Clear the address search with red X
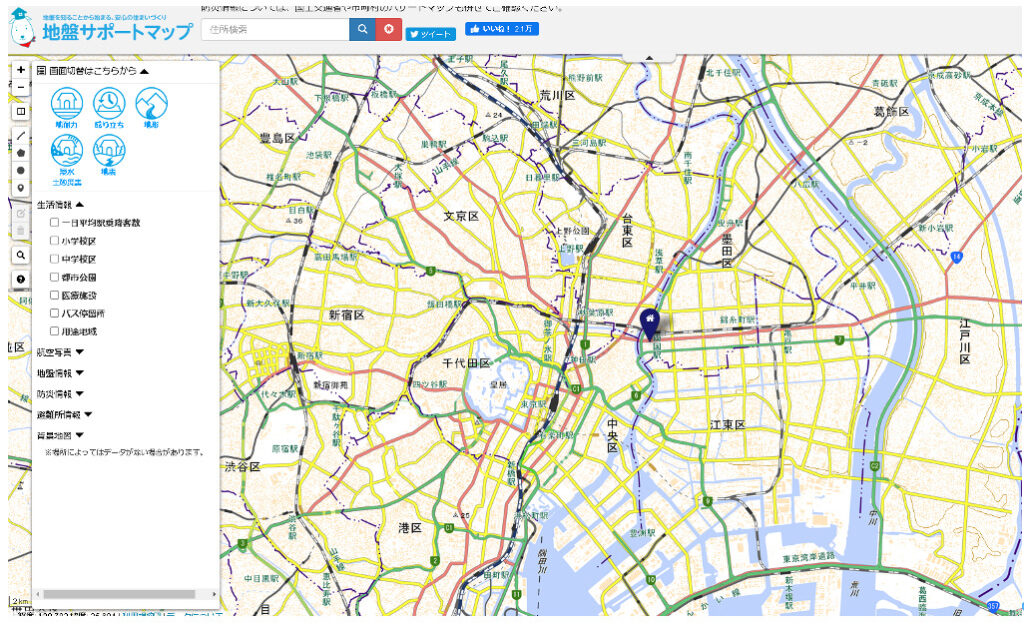This screenshot has width=1024, height=629. 389,30
